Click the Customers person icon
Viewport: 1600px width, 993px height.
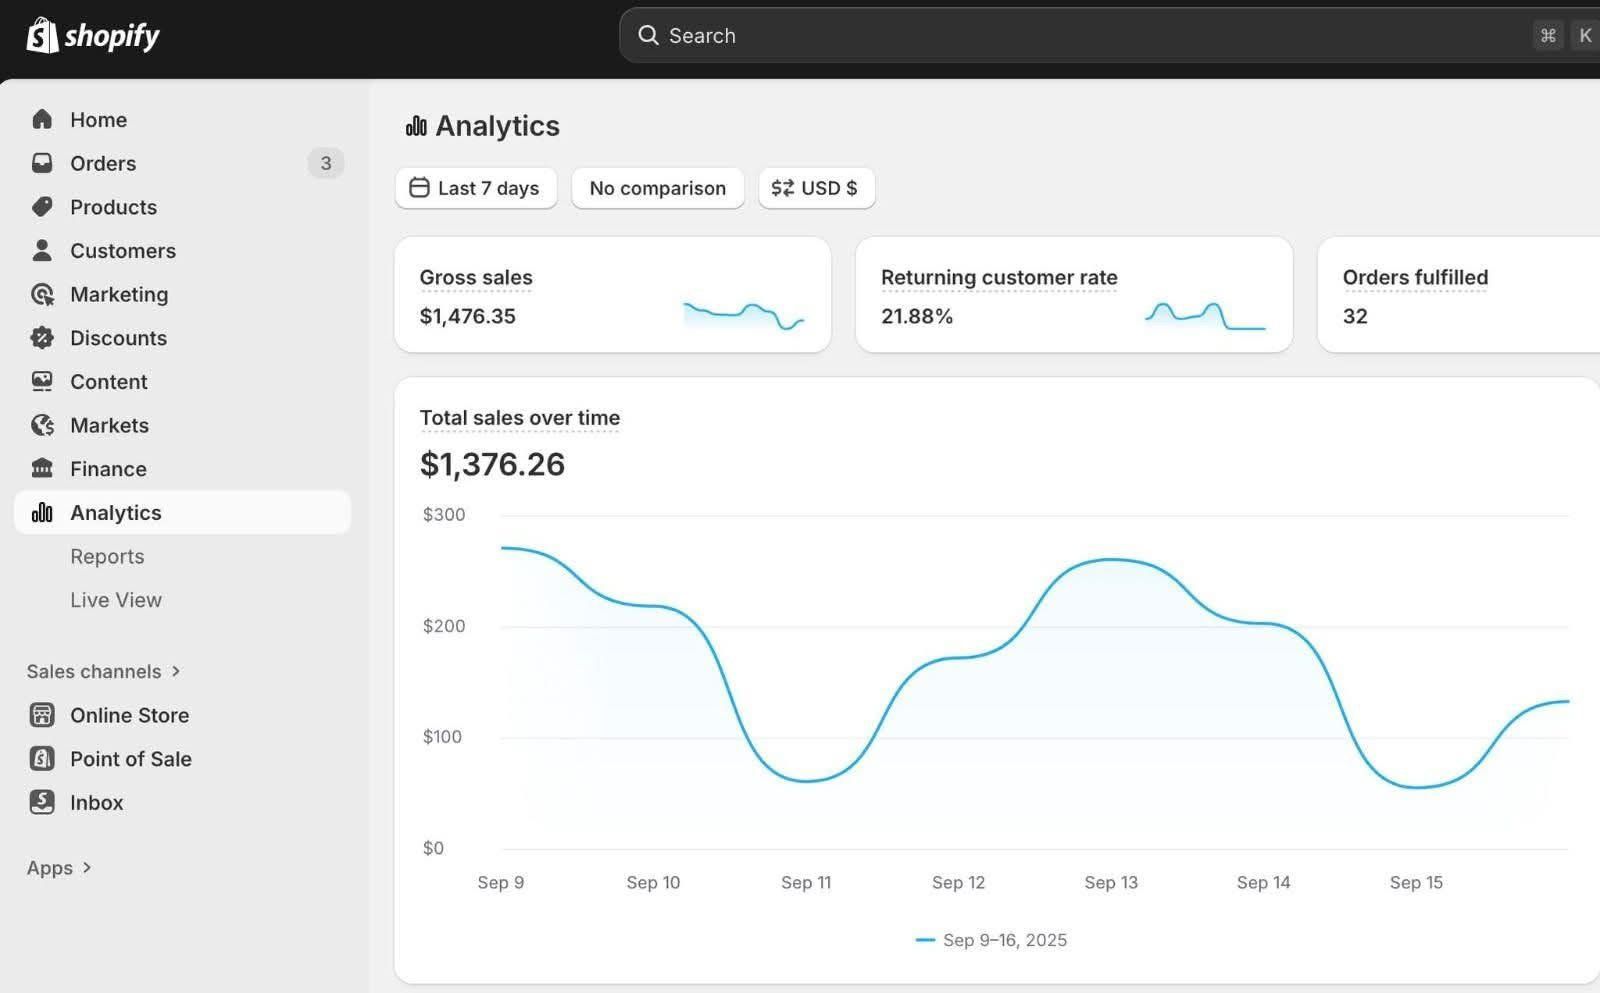click(42, 250)
